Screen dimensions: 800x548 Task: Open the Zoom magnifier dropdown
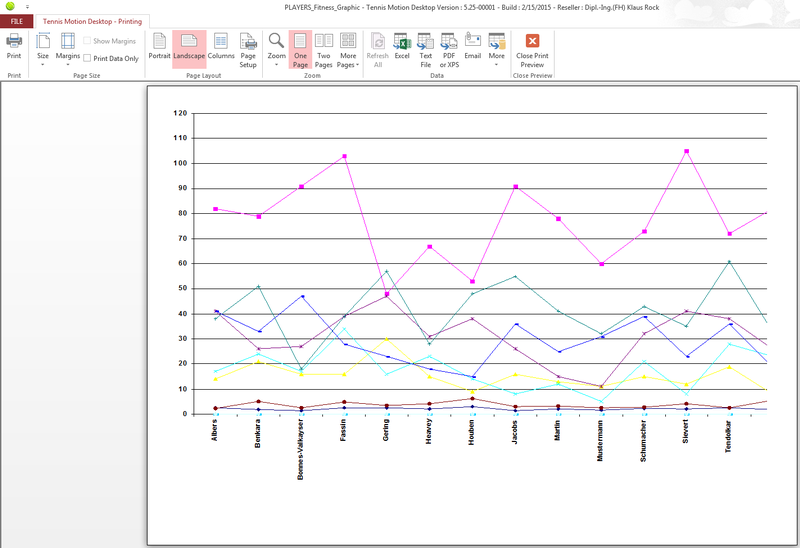click(277, 46)
